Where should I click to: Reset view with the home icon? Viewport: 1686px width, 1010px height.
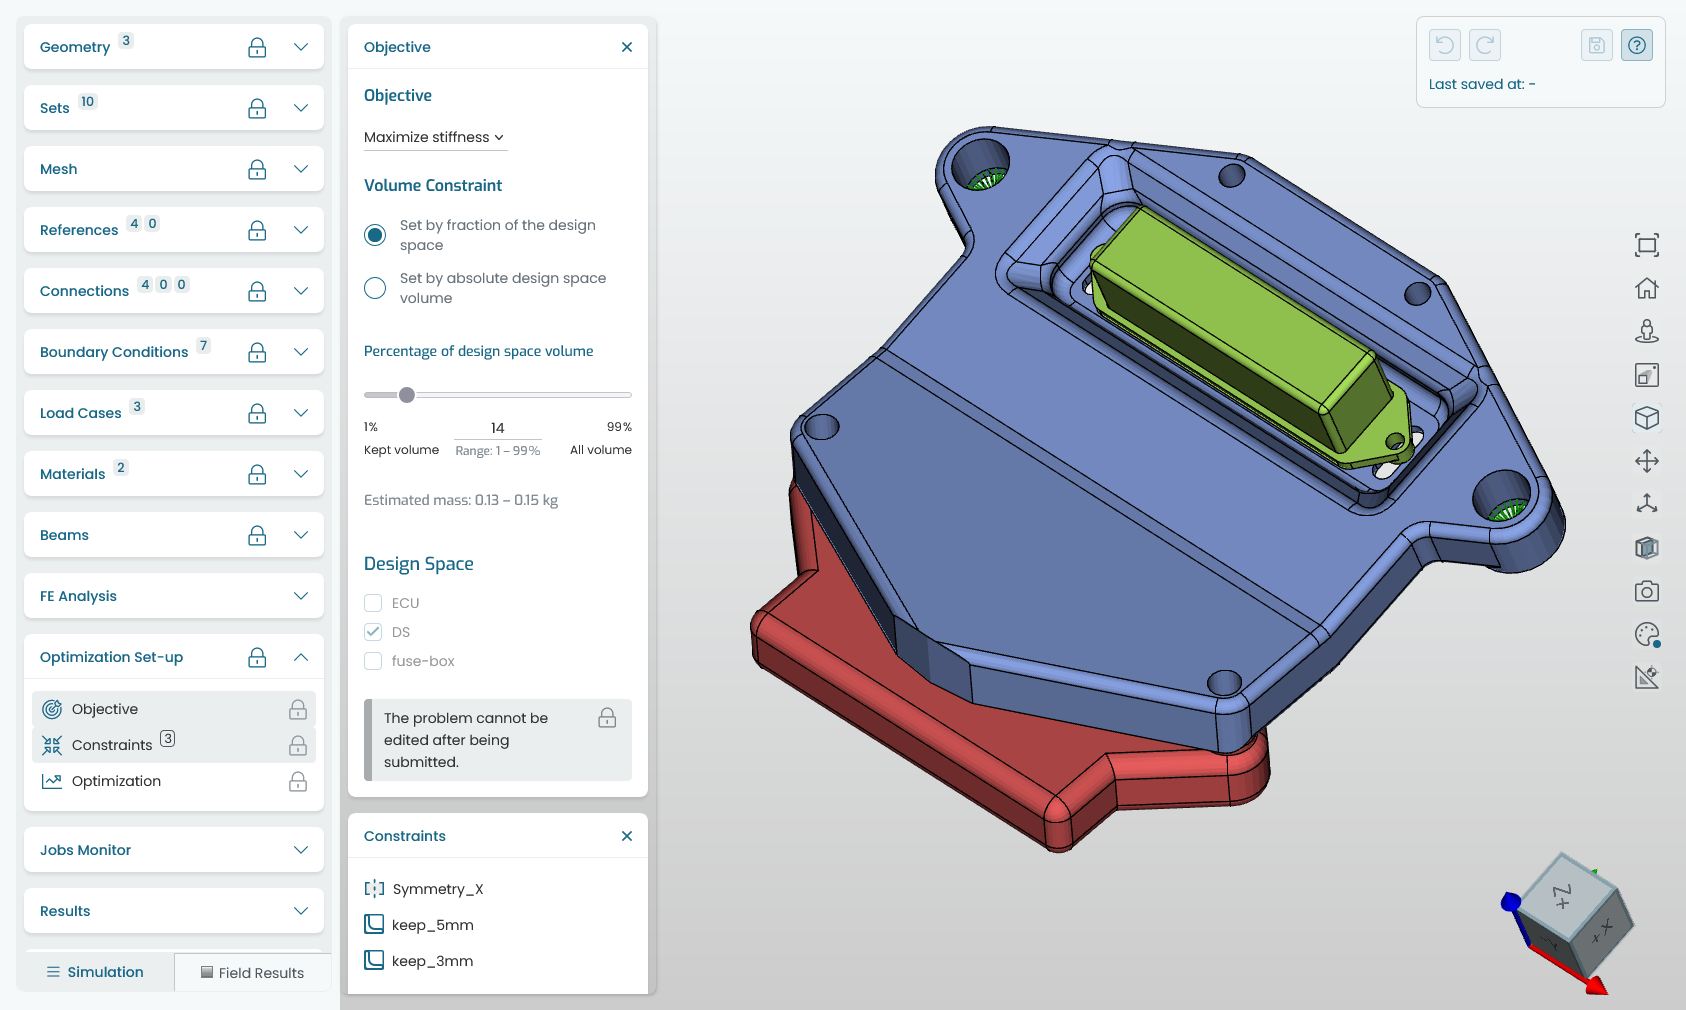(x=1647, y=288)
